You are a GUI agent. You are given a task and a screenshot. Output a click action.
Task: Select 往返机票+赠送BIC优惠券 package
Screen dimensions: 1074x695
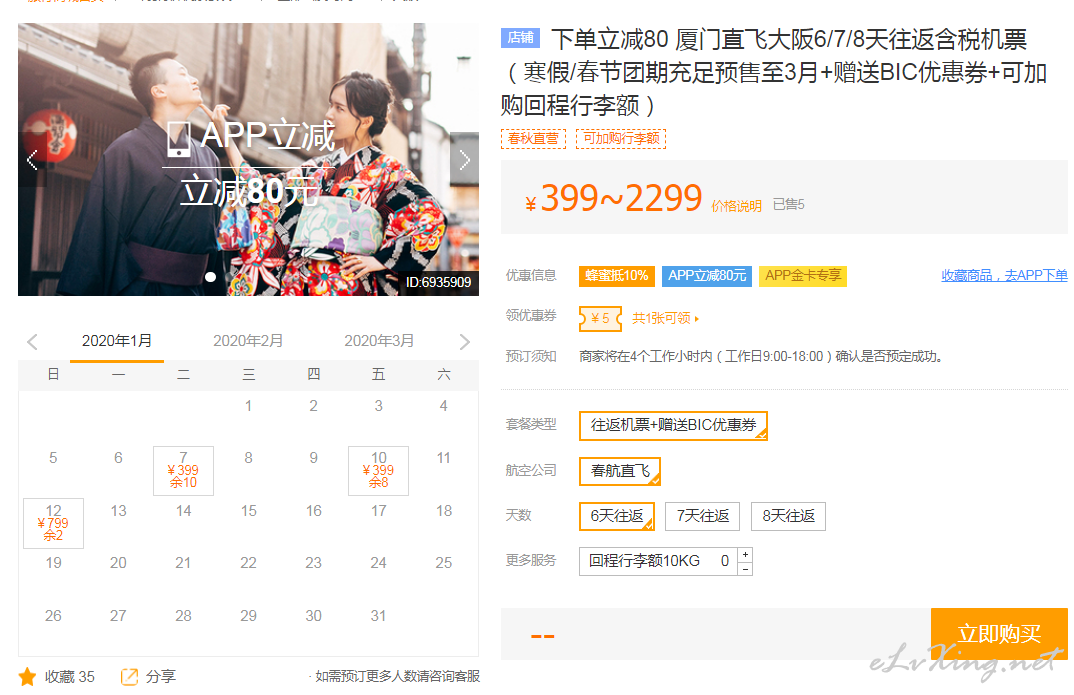click(x=673, y=425)
